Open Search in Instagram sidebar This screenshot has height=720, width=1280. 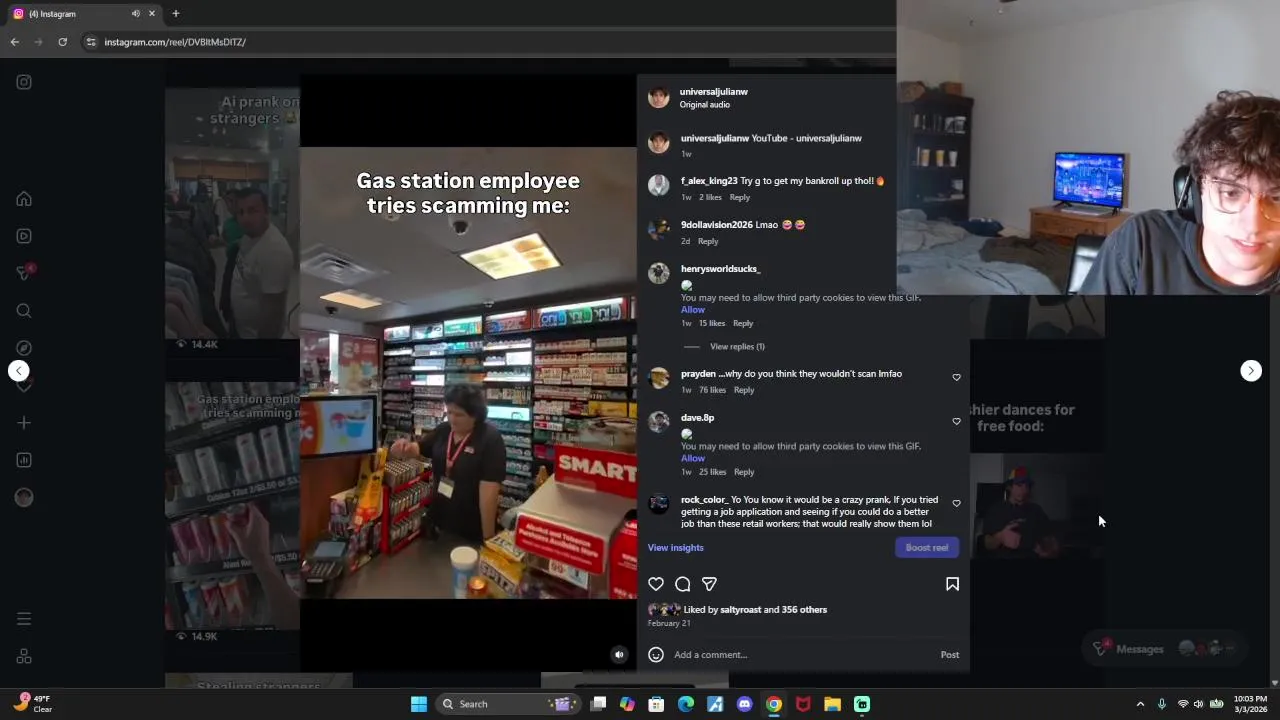[x=24, y=311]
